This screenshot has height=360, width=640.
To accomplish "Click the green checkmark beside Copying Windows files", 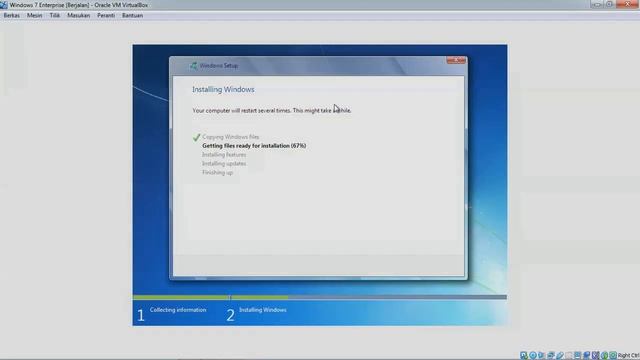I will click(196, 137).
